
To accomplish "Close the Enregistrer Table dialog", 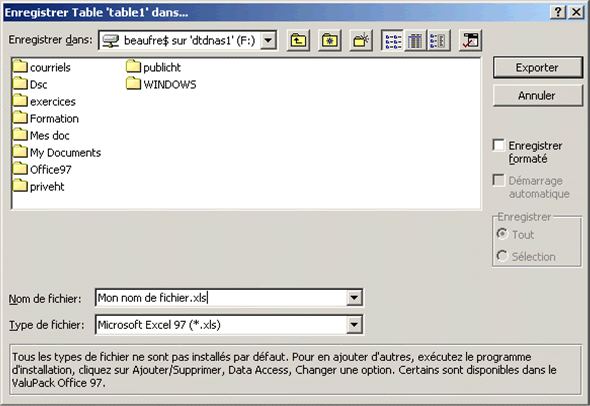I will tap(576, 12).
